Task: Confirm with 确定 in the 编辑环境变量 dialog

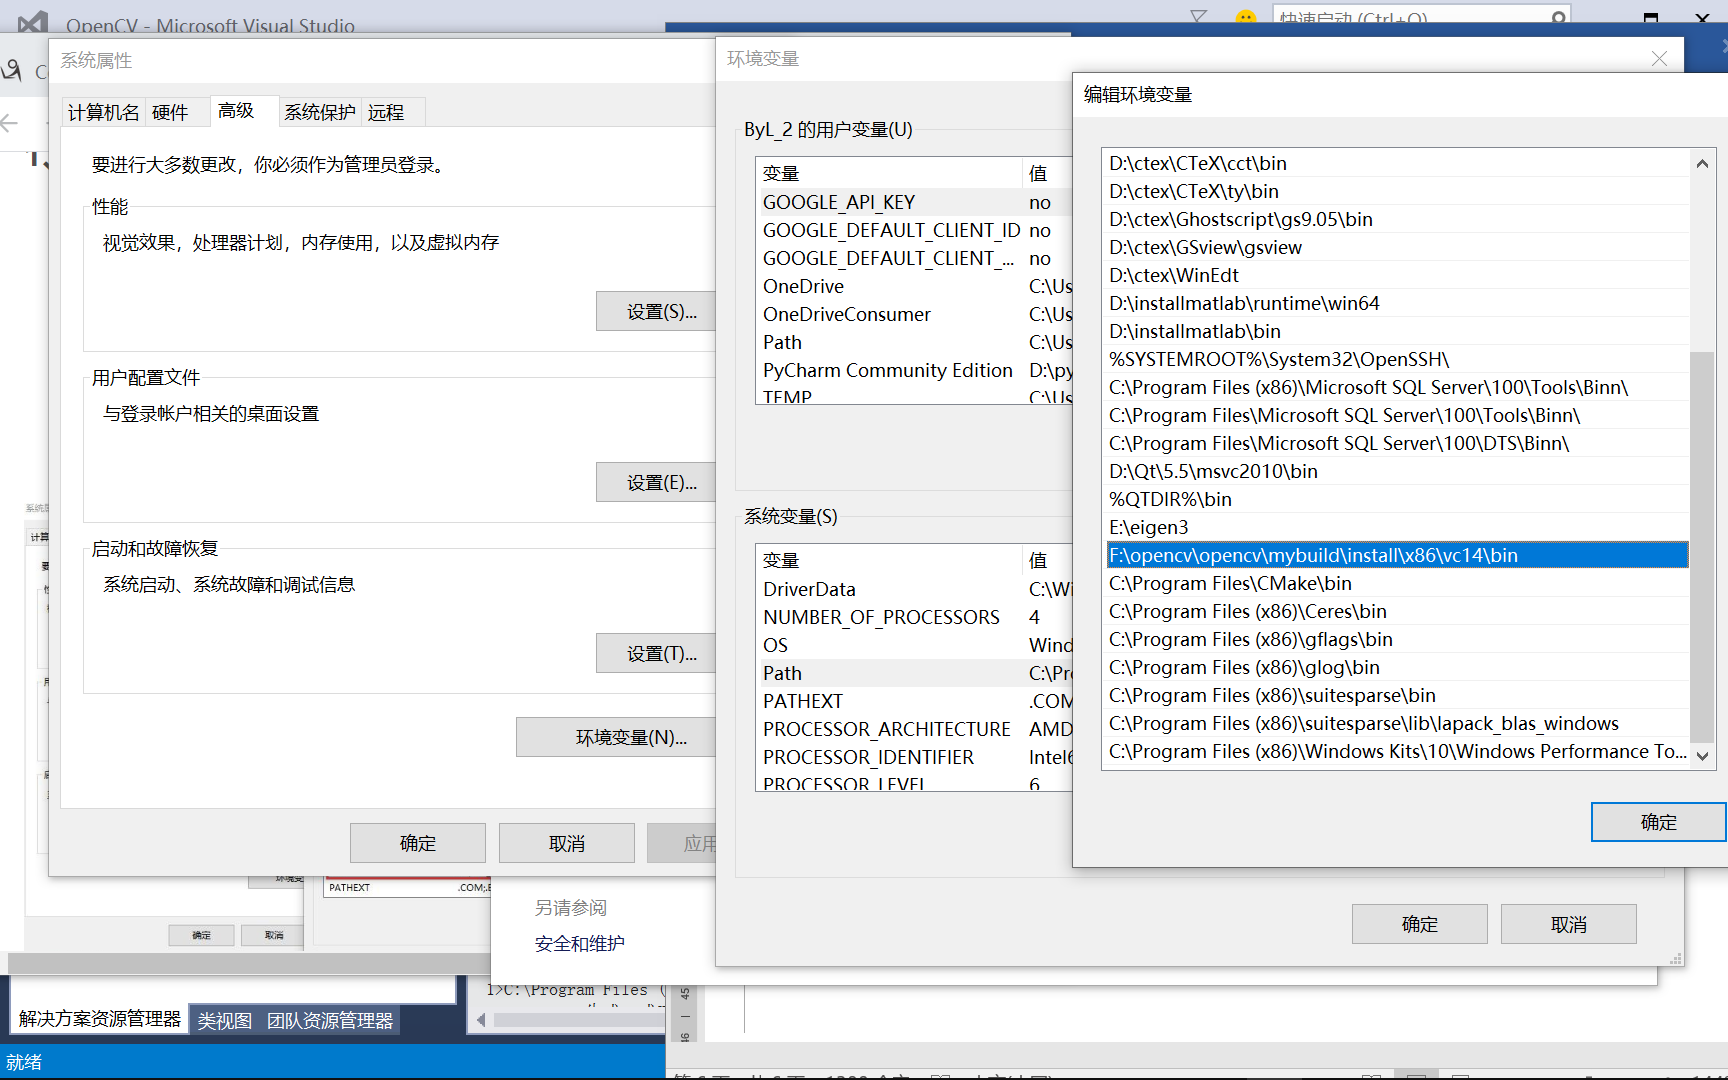Action: [x=1657, y=821]
